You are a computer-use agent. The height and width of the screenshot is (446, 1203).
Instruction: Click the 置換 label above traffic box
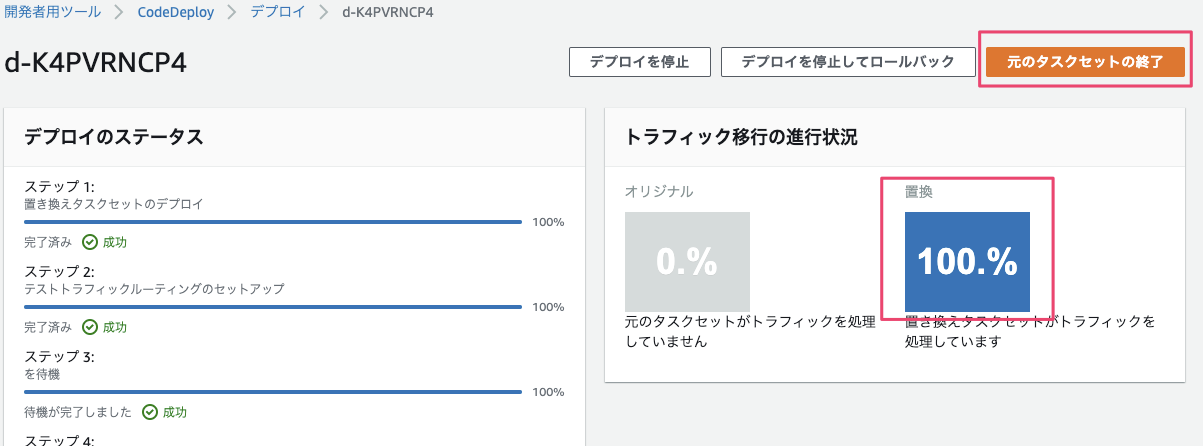[919, 191]
